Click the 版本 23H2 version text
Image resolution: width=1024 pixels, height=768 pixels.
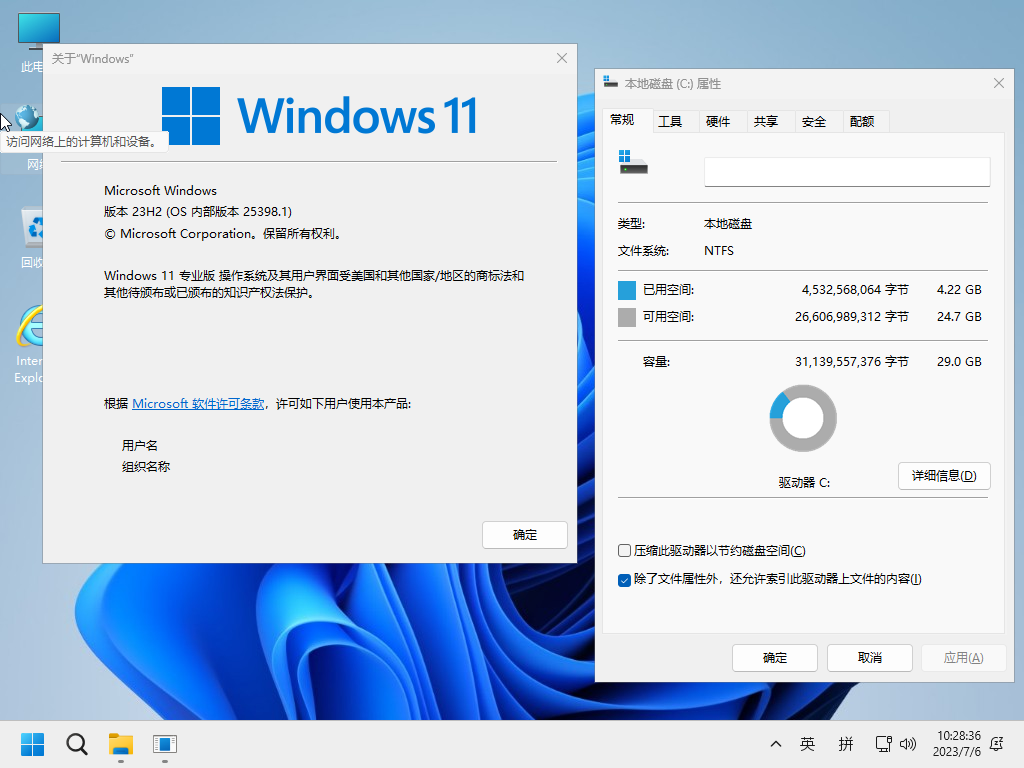coord(198,212)
